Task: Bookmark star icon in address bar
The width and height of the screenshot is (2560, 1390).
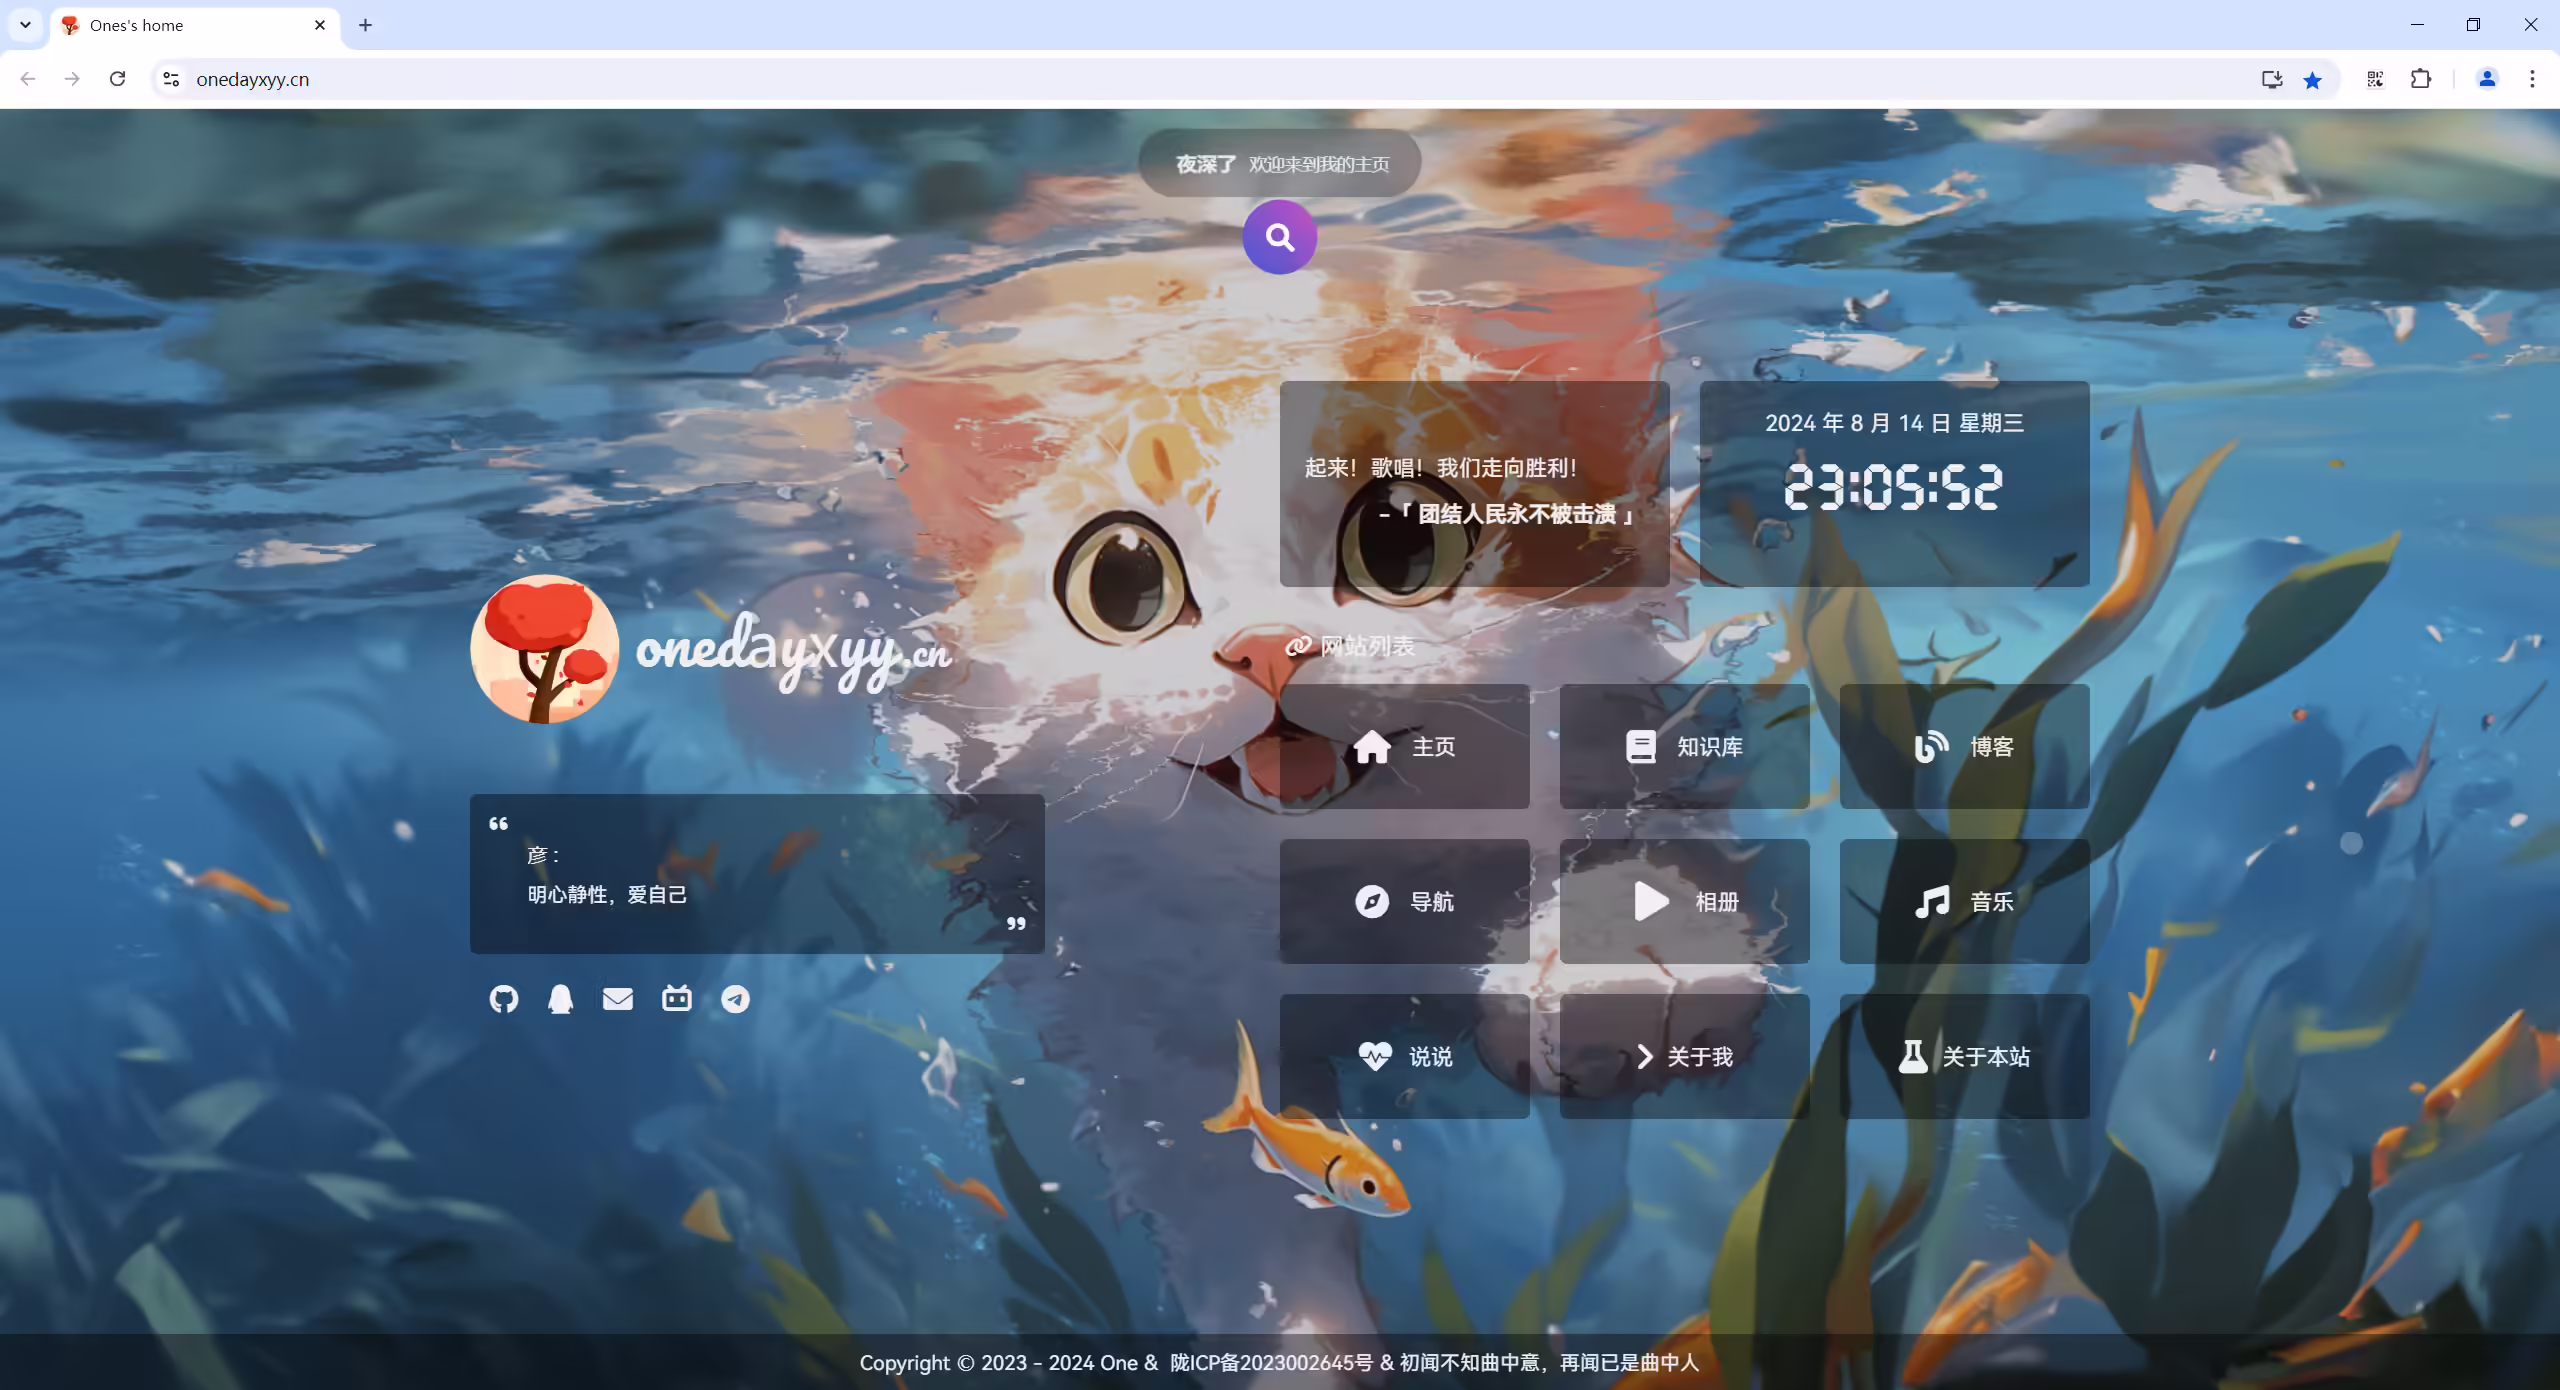Action: [x=2313, y=80]
